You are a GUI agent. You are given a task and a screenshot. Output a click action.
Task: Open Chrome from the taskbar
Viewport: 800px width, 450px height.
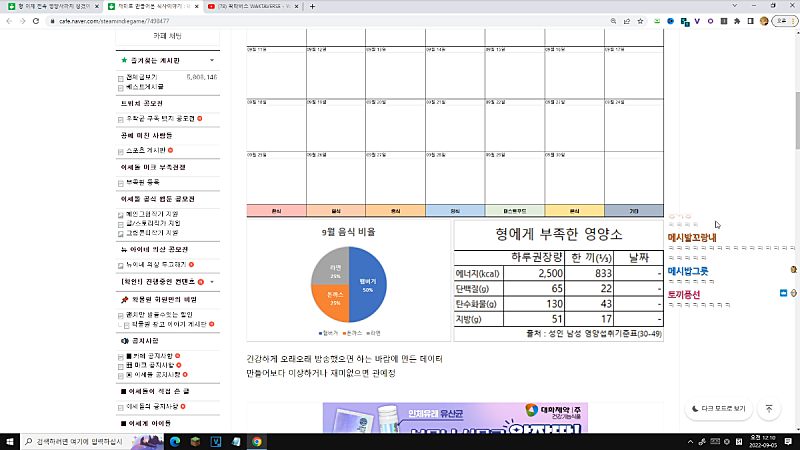tap(257, 441)
